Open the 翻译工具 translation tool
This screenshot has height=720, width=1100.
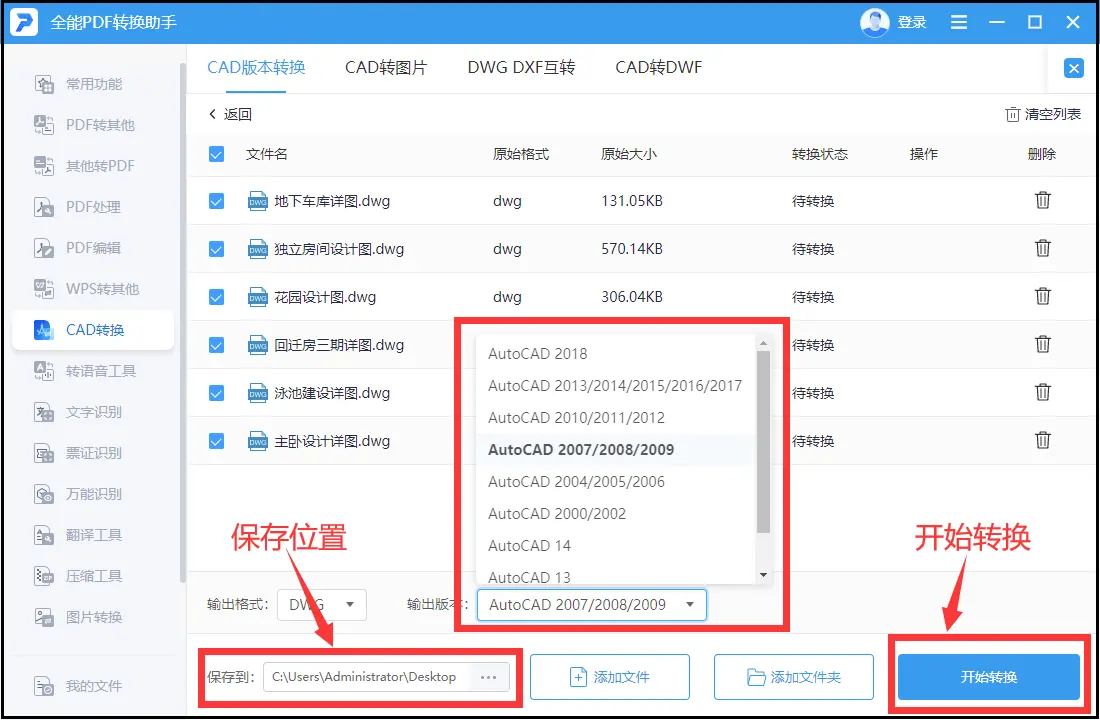click(94, 535)
